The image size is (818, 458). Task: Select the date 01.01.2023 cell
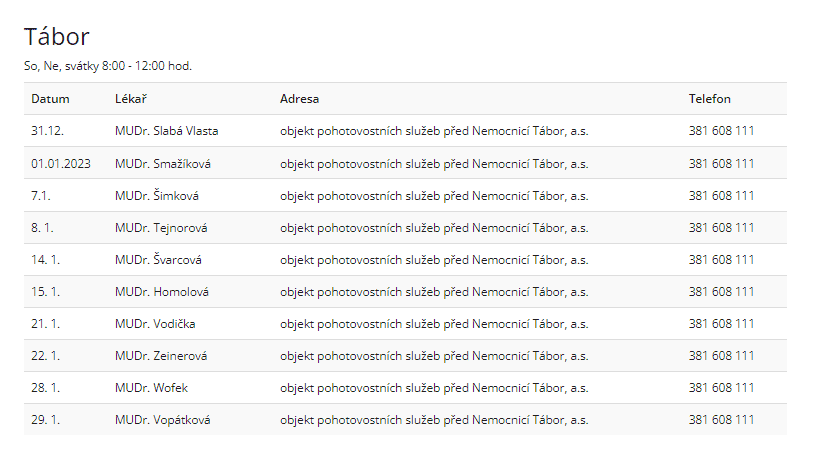pos(61,163)
